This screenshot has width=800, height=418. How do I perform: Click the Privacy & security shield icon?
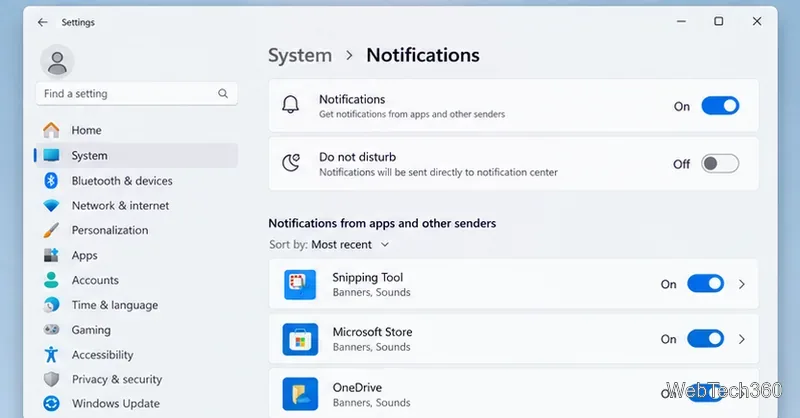pos(51,379)
